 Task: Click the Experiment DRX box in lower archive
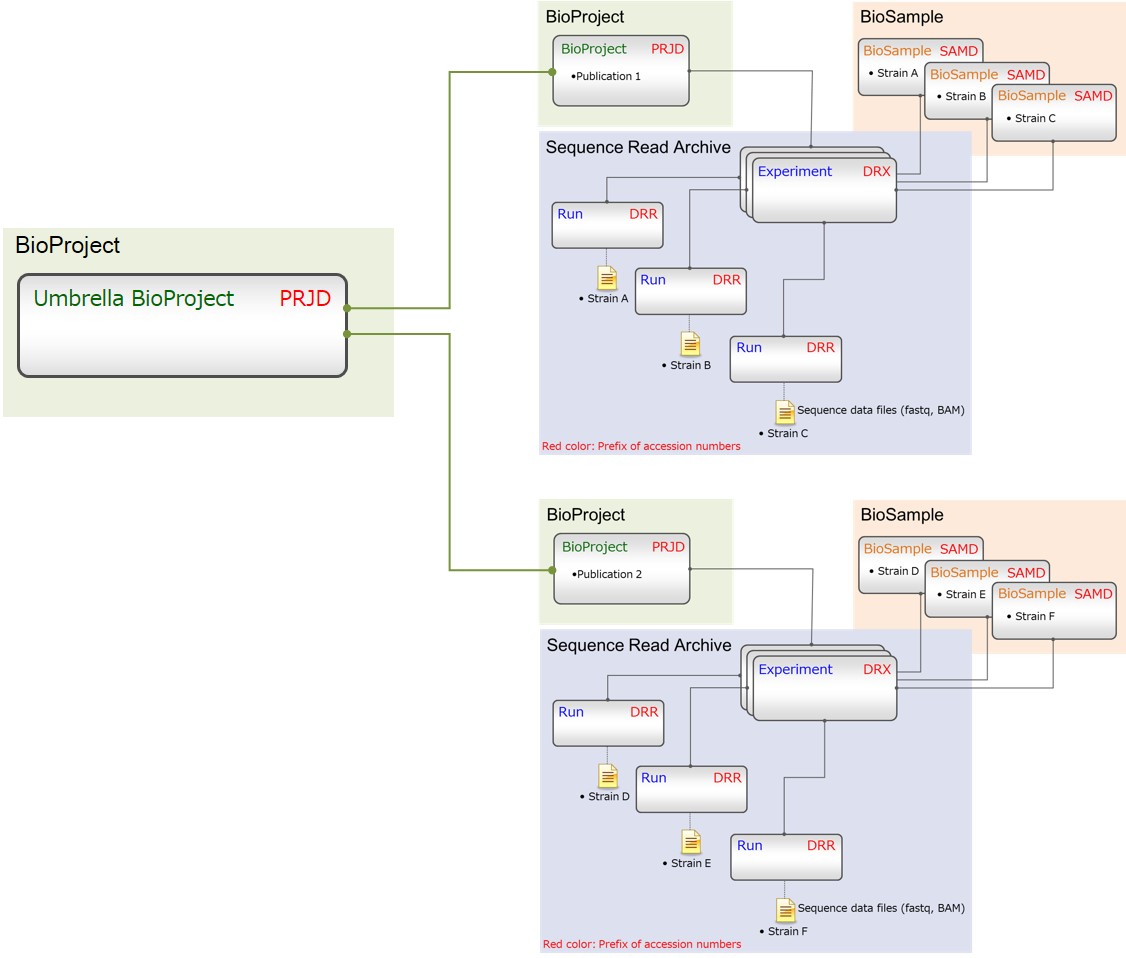(x=824, y=686)
